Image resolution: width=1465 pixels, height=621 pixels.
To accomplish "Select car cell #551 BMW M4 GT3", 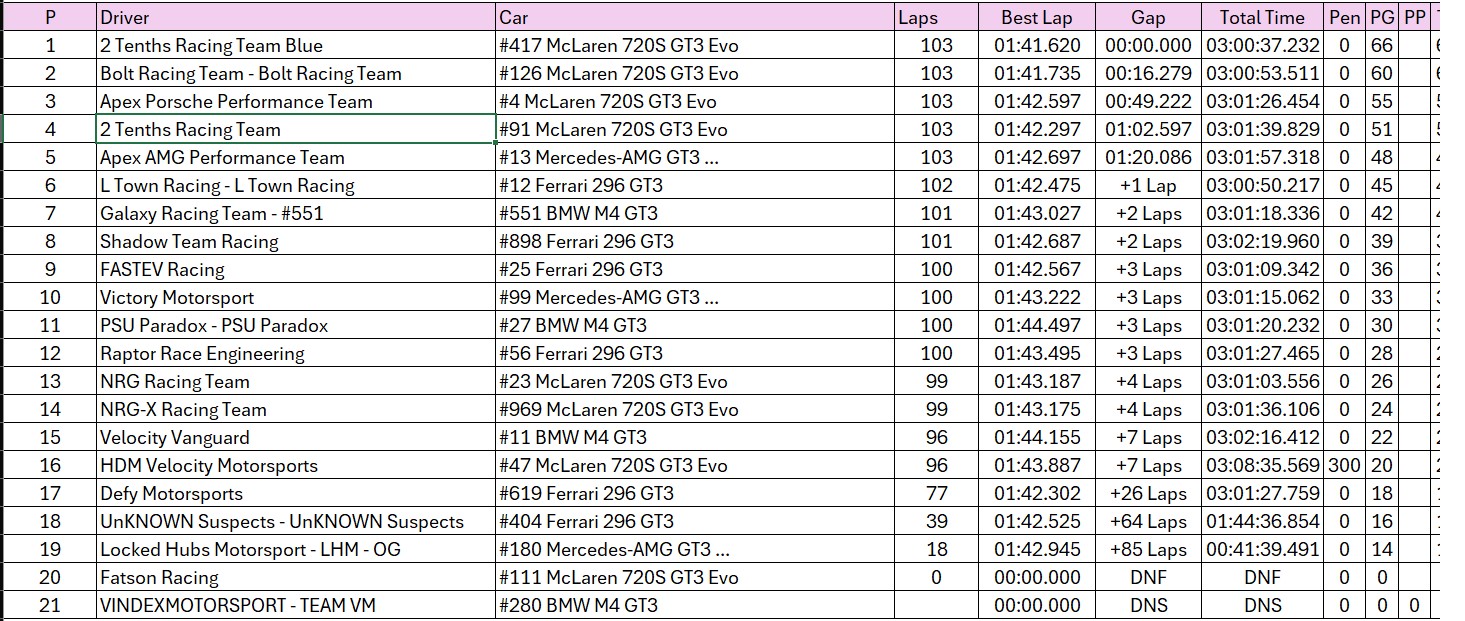I will [x=695, y=213].
